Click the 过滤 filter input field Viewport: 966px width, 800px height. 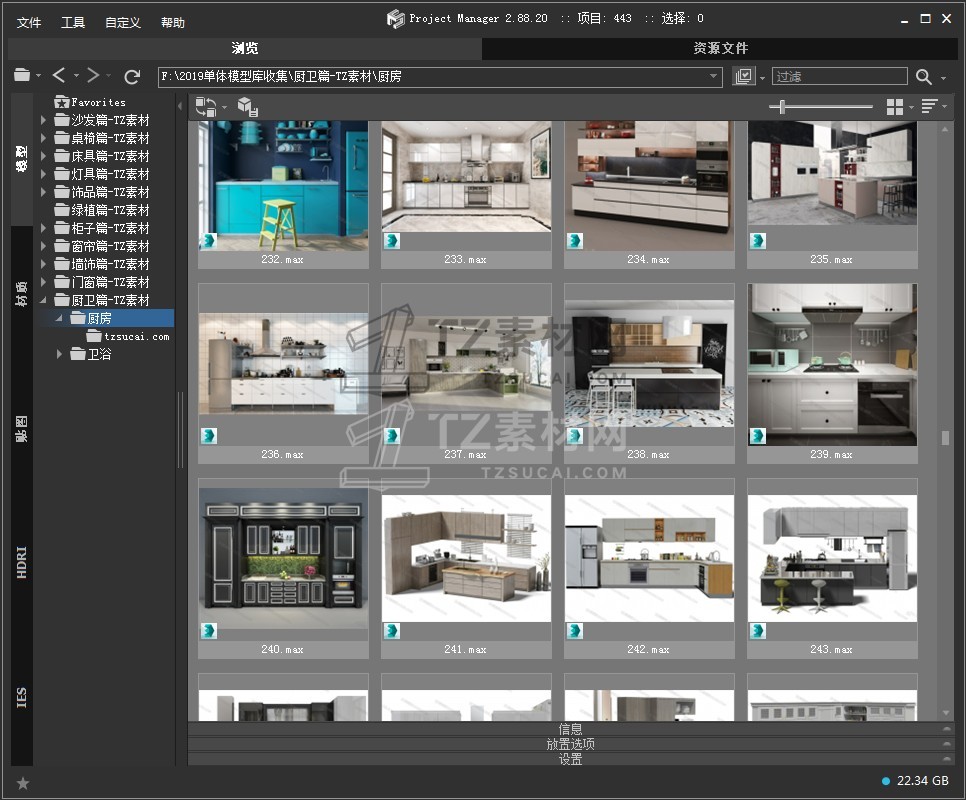(838, 77)
